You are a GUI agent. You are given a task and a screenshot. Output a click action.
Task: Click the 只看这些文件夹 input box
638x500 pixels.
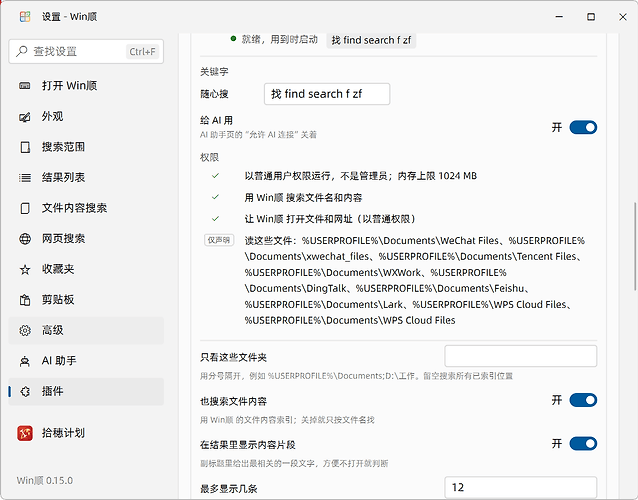pos(520,356)
